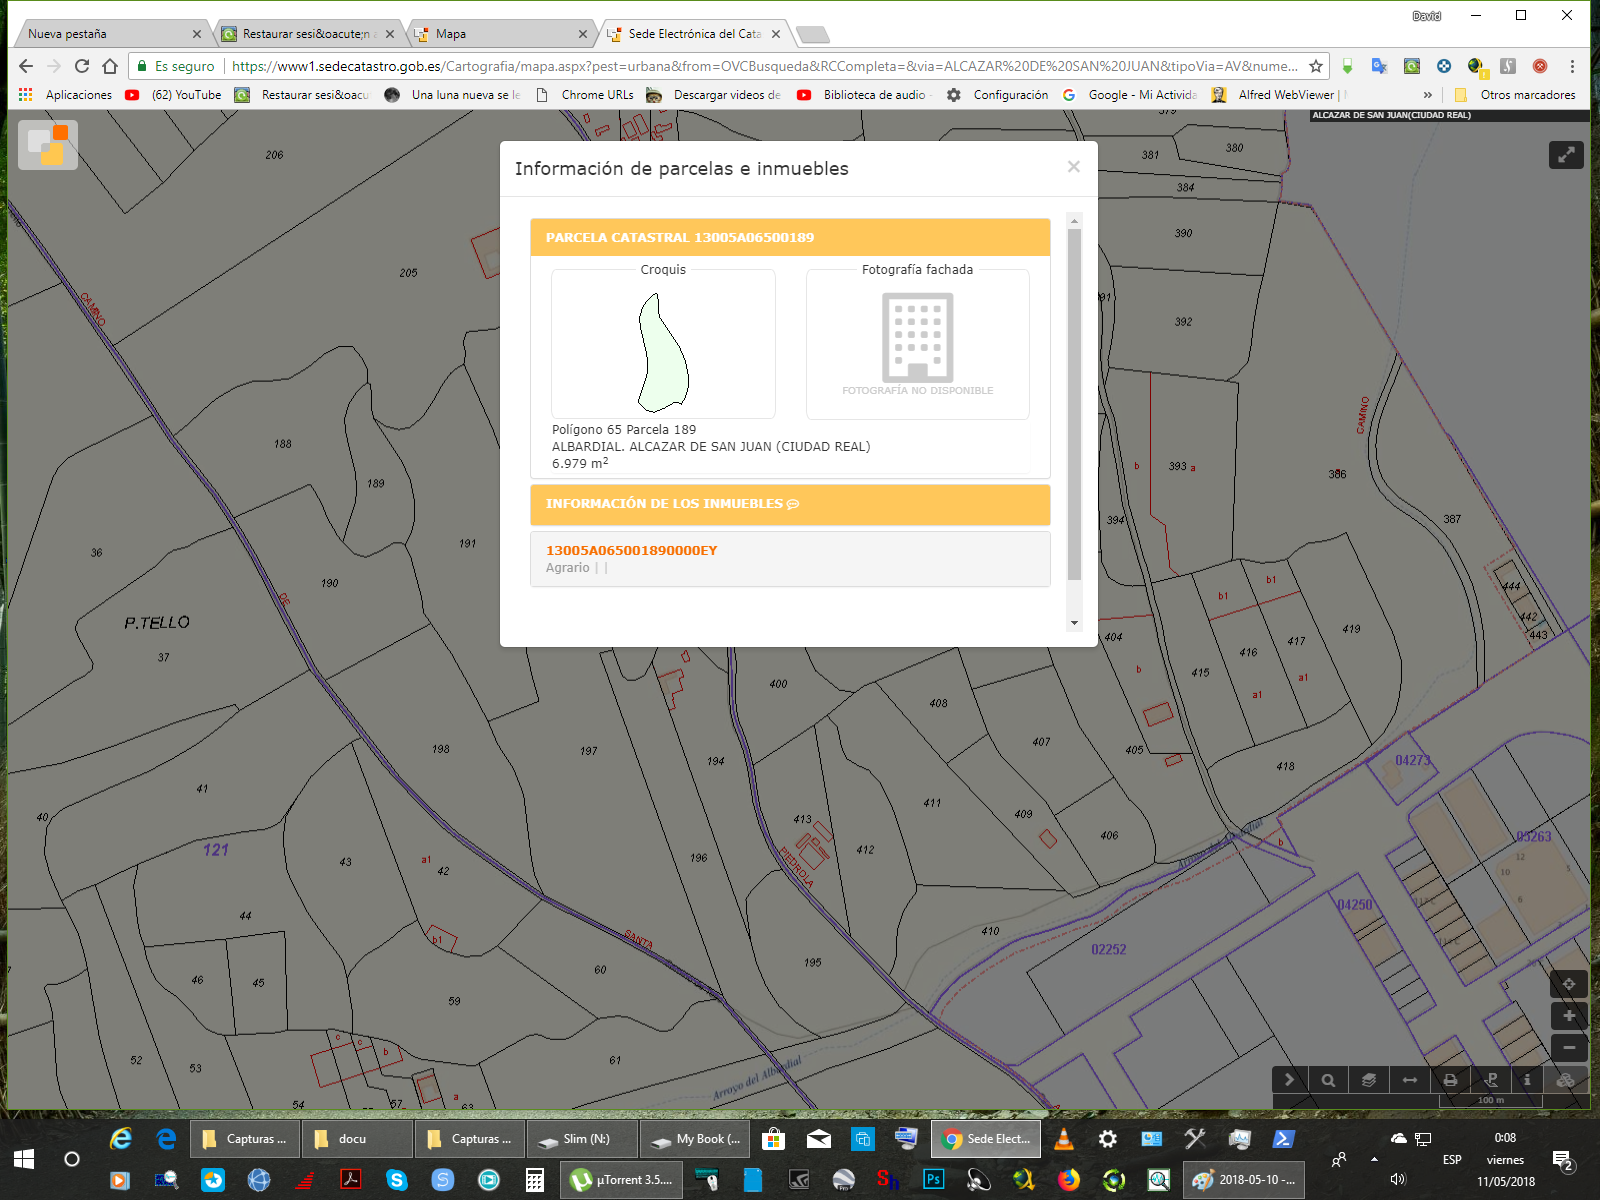Print the current map view
Image resolution: width=1600 pixels, height=1200 pixels.
1450,1080
